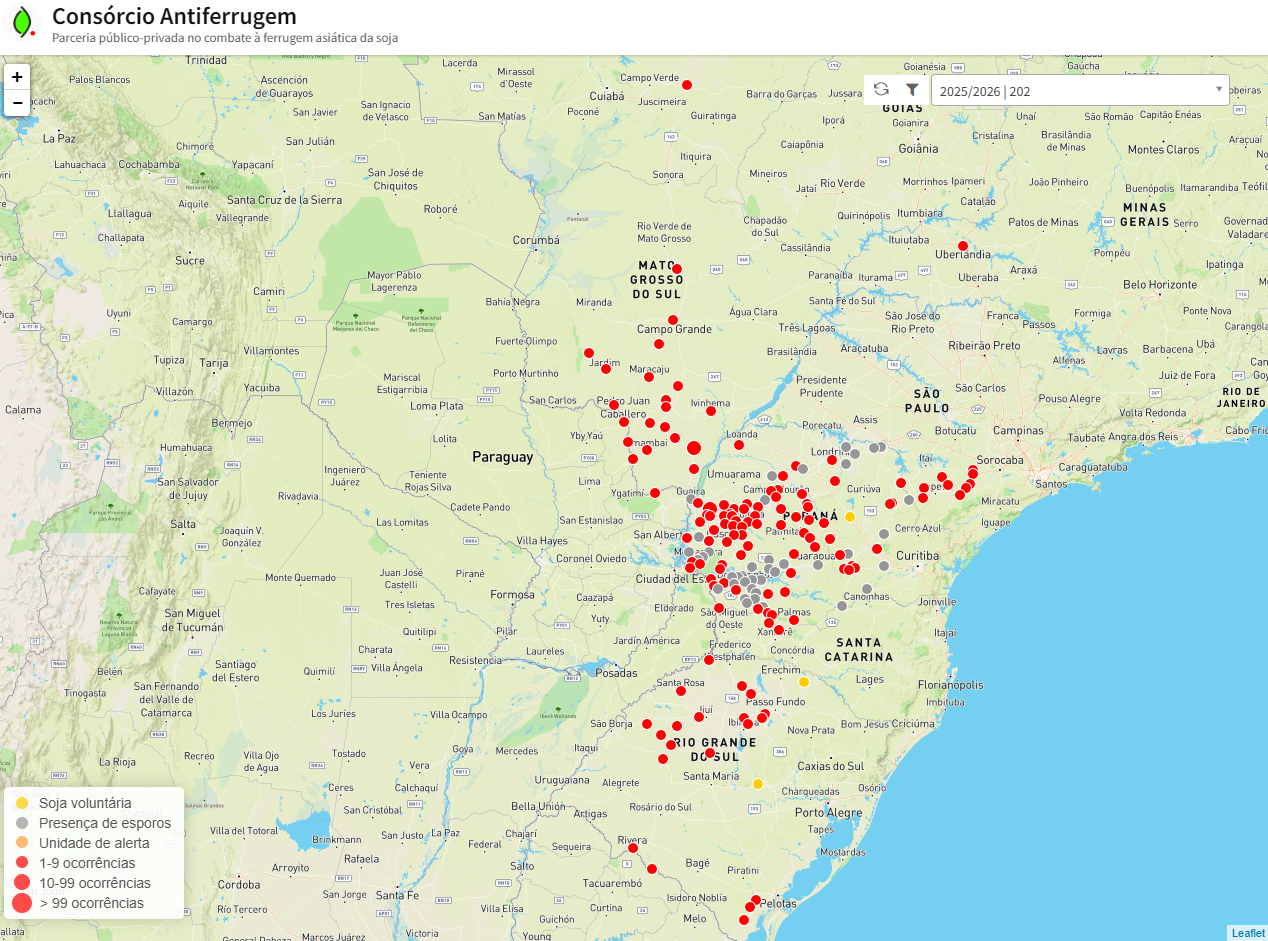Click the '> 99 ocorrências' legend entry
The width and height of the screenshot is (1268, 941).
click(x=91, y=903)
